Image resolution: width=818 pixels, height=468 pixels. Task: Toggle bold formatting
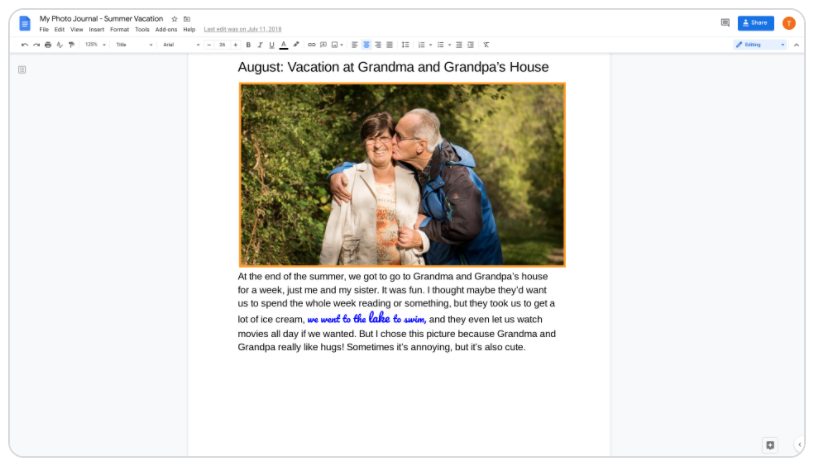[x=248, y=45]
